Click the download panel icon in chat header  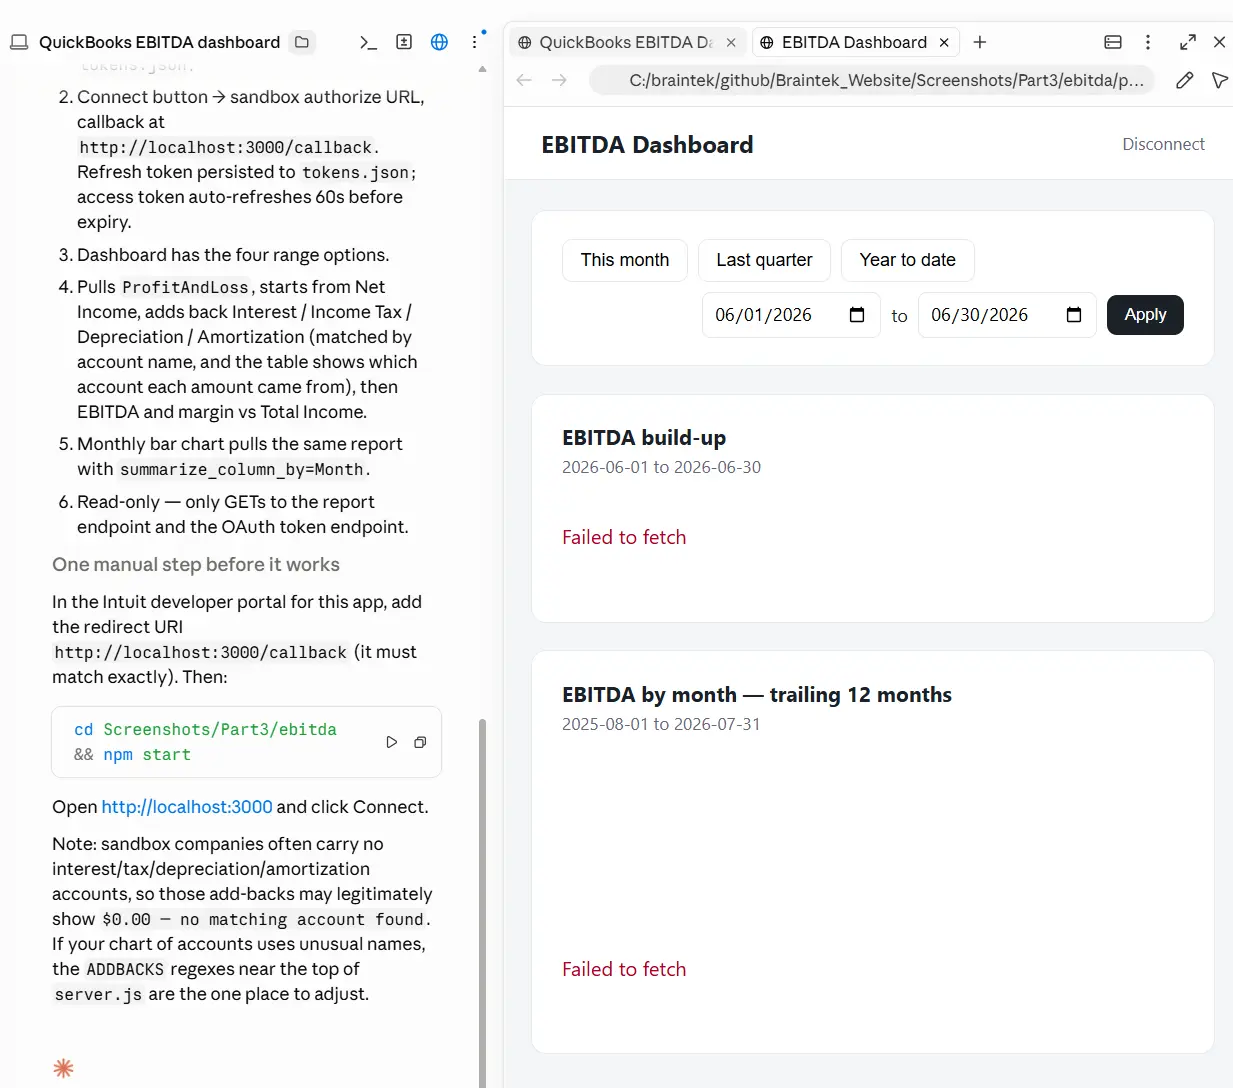[x=404, y=42]
